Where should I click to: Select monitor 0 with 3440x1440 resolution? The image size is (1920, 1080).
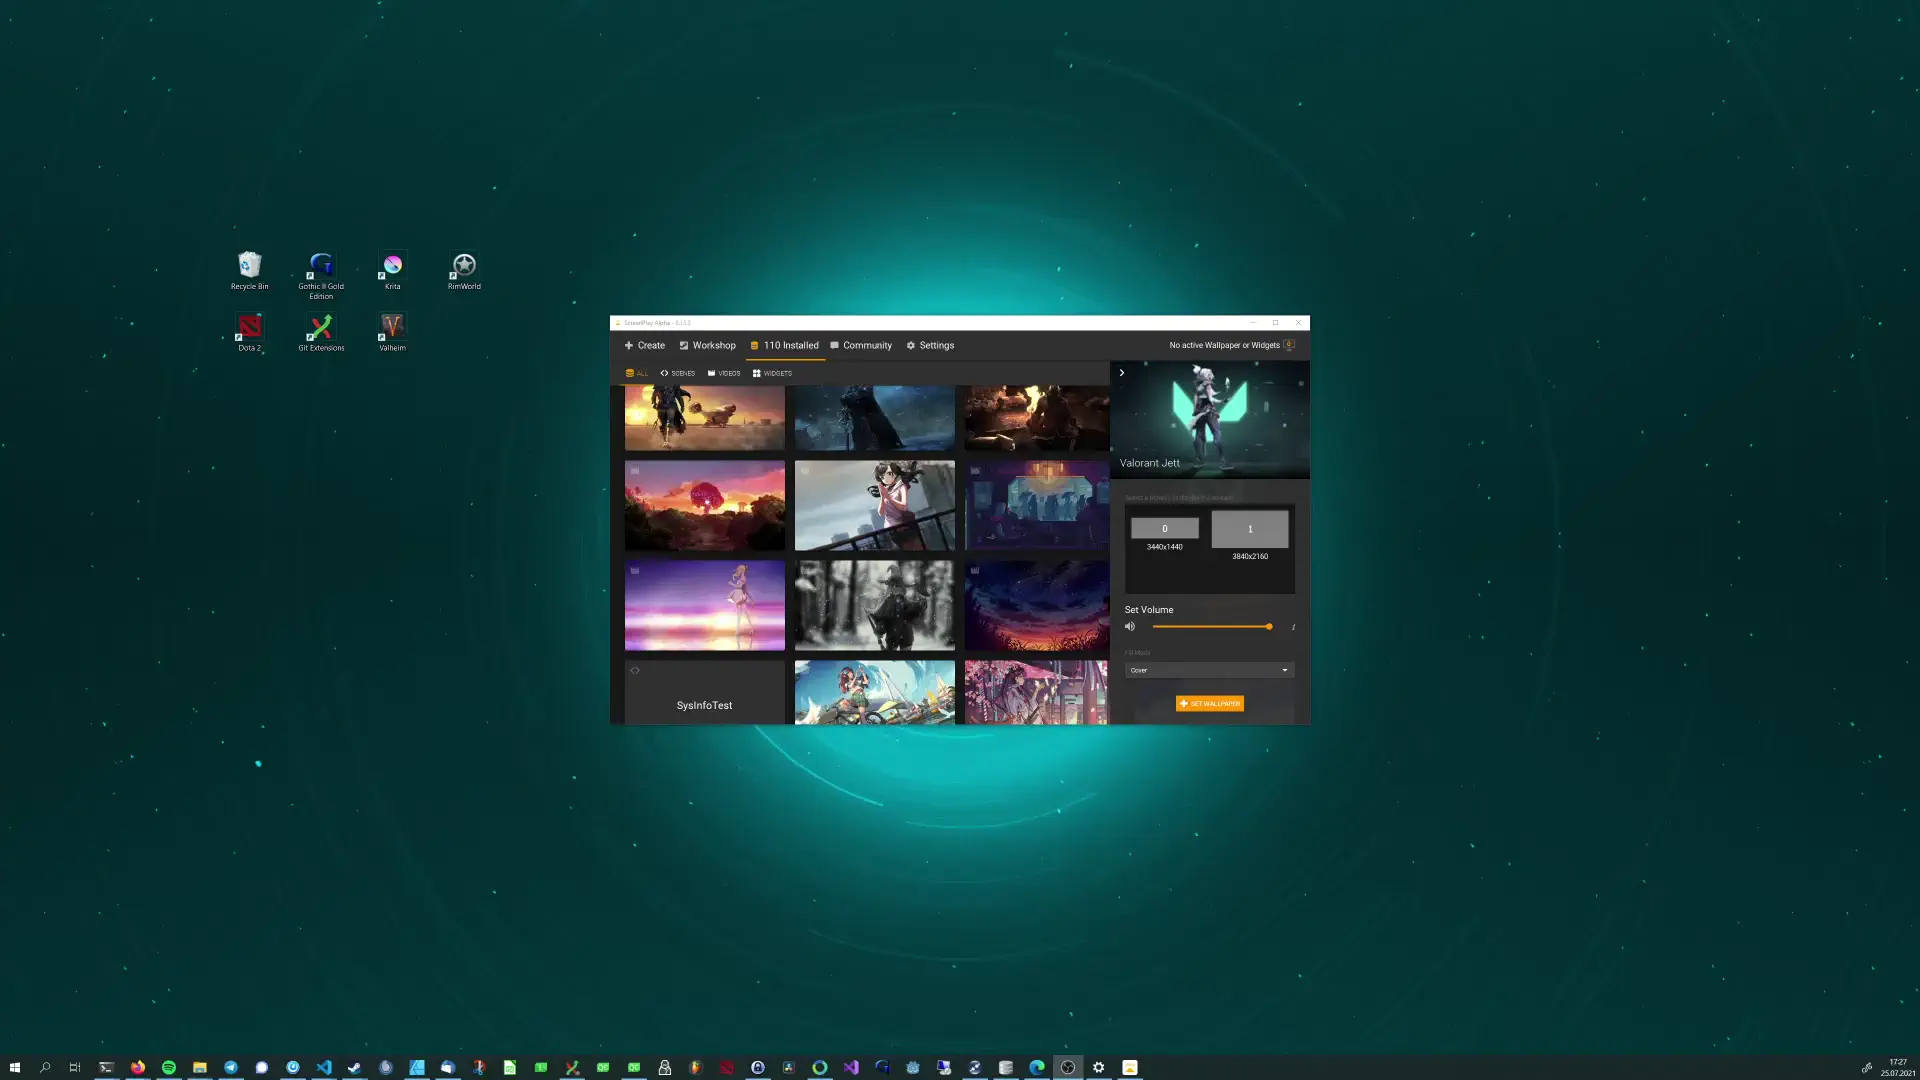tap(1165, 528)
